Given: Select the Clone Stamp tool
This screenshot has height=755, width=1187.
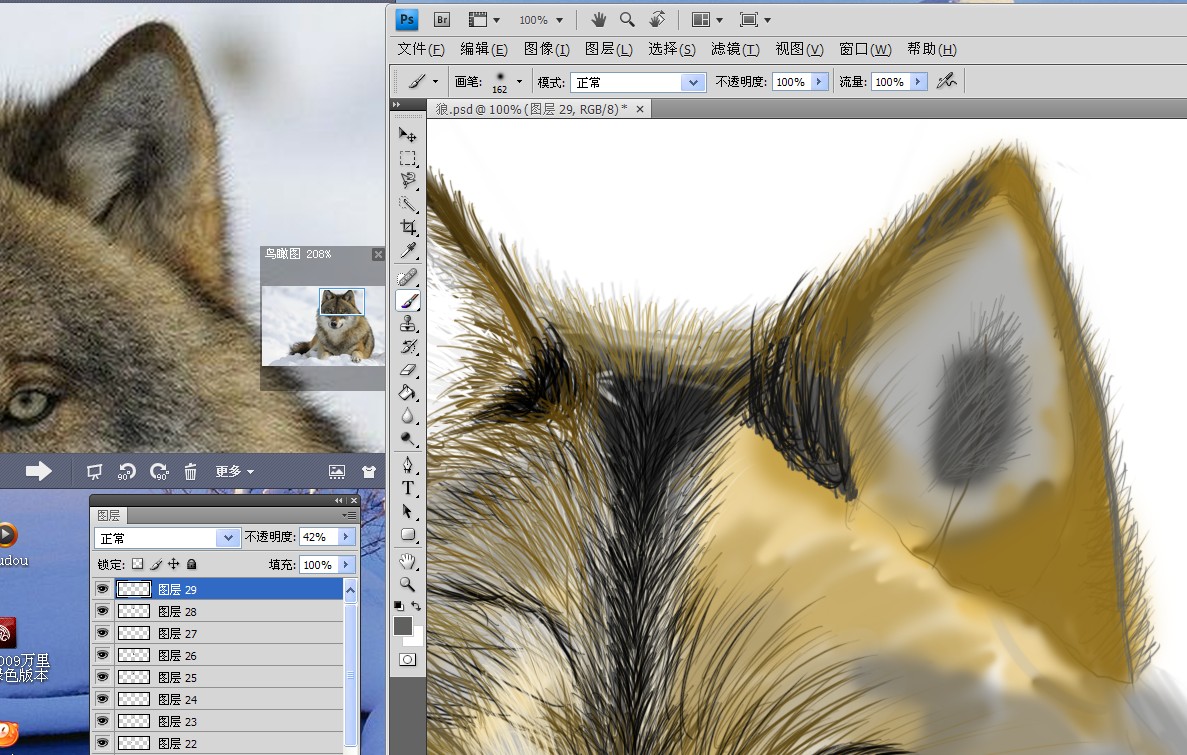Looking at the screenshot, I should [408, 324].
